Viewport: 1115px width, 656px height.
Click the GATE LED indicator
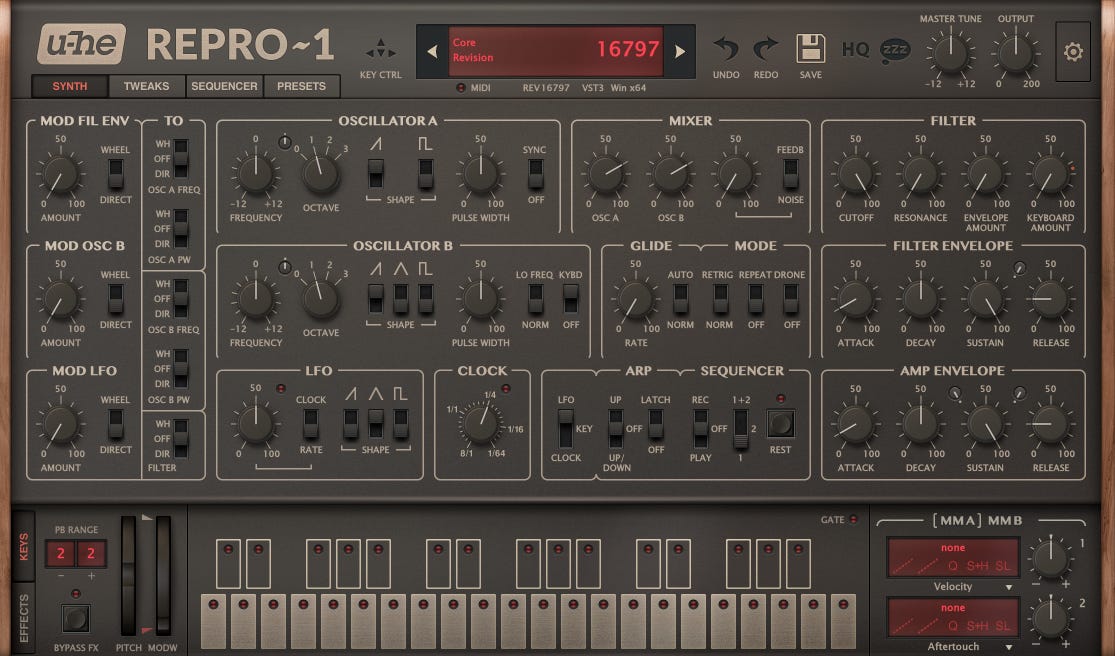[853, 520]
